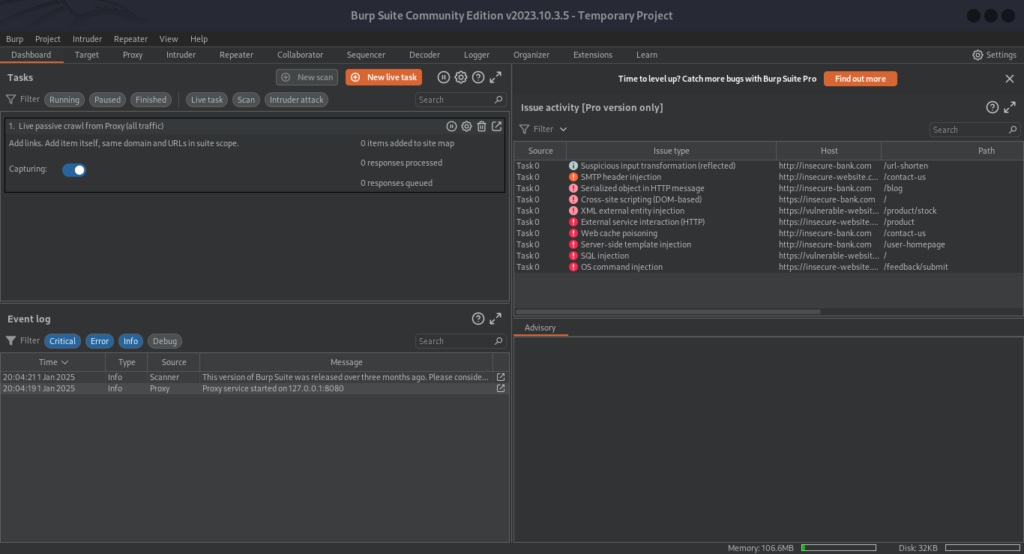Toggle the Capturing switch off

[74, 170]
